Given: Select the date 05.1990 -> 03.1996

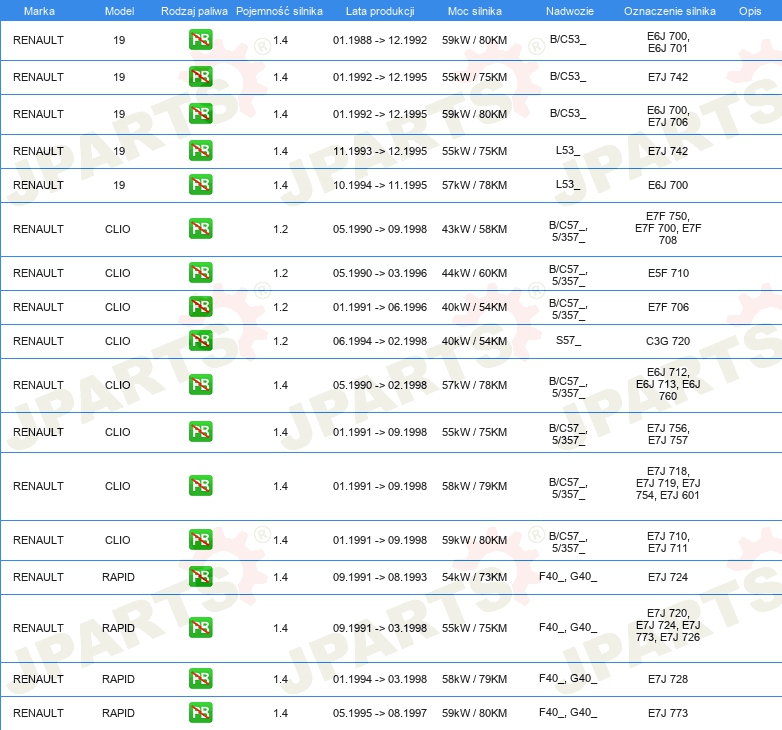Looking at the screenshot, I should (x=380, y=273).
